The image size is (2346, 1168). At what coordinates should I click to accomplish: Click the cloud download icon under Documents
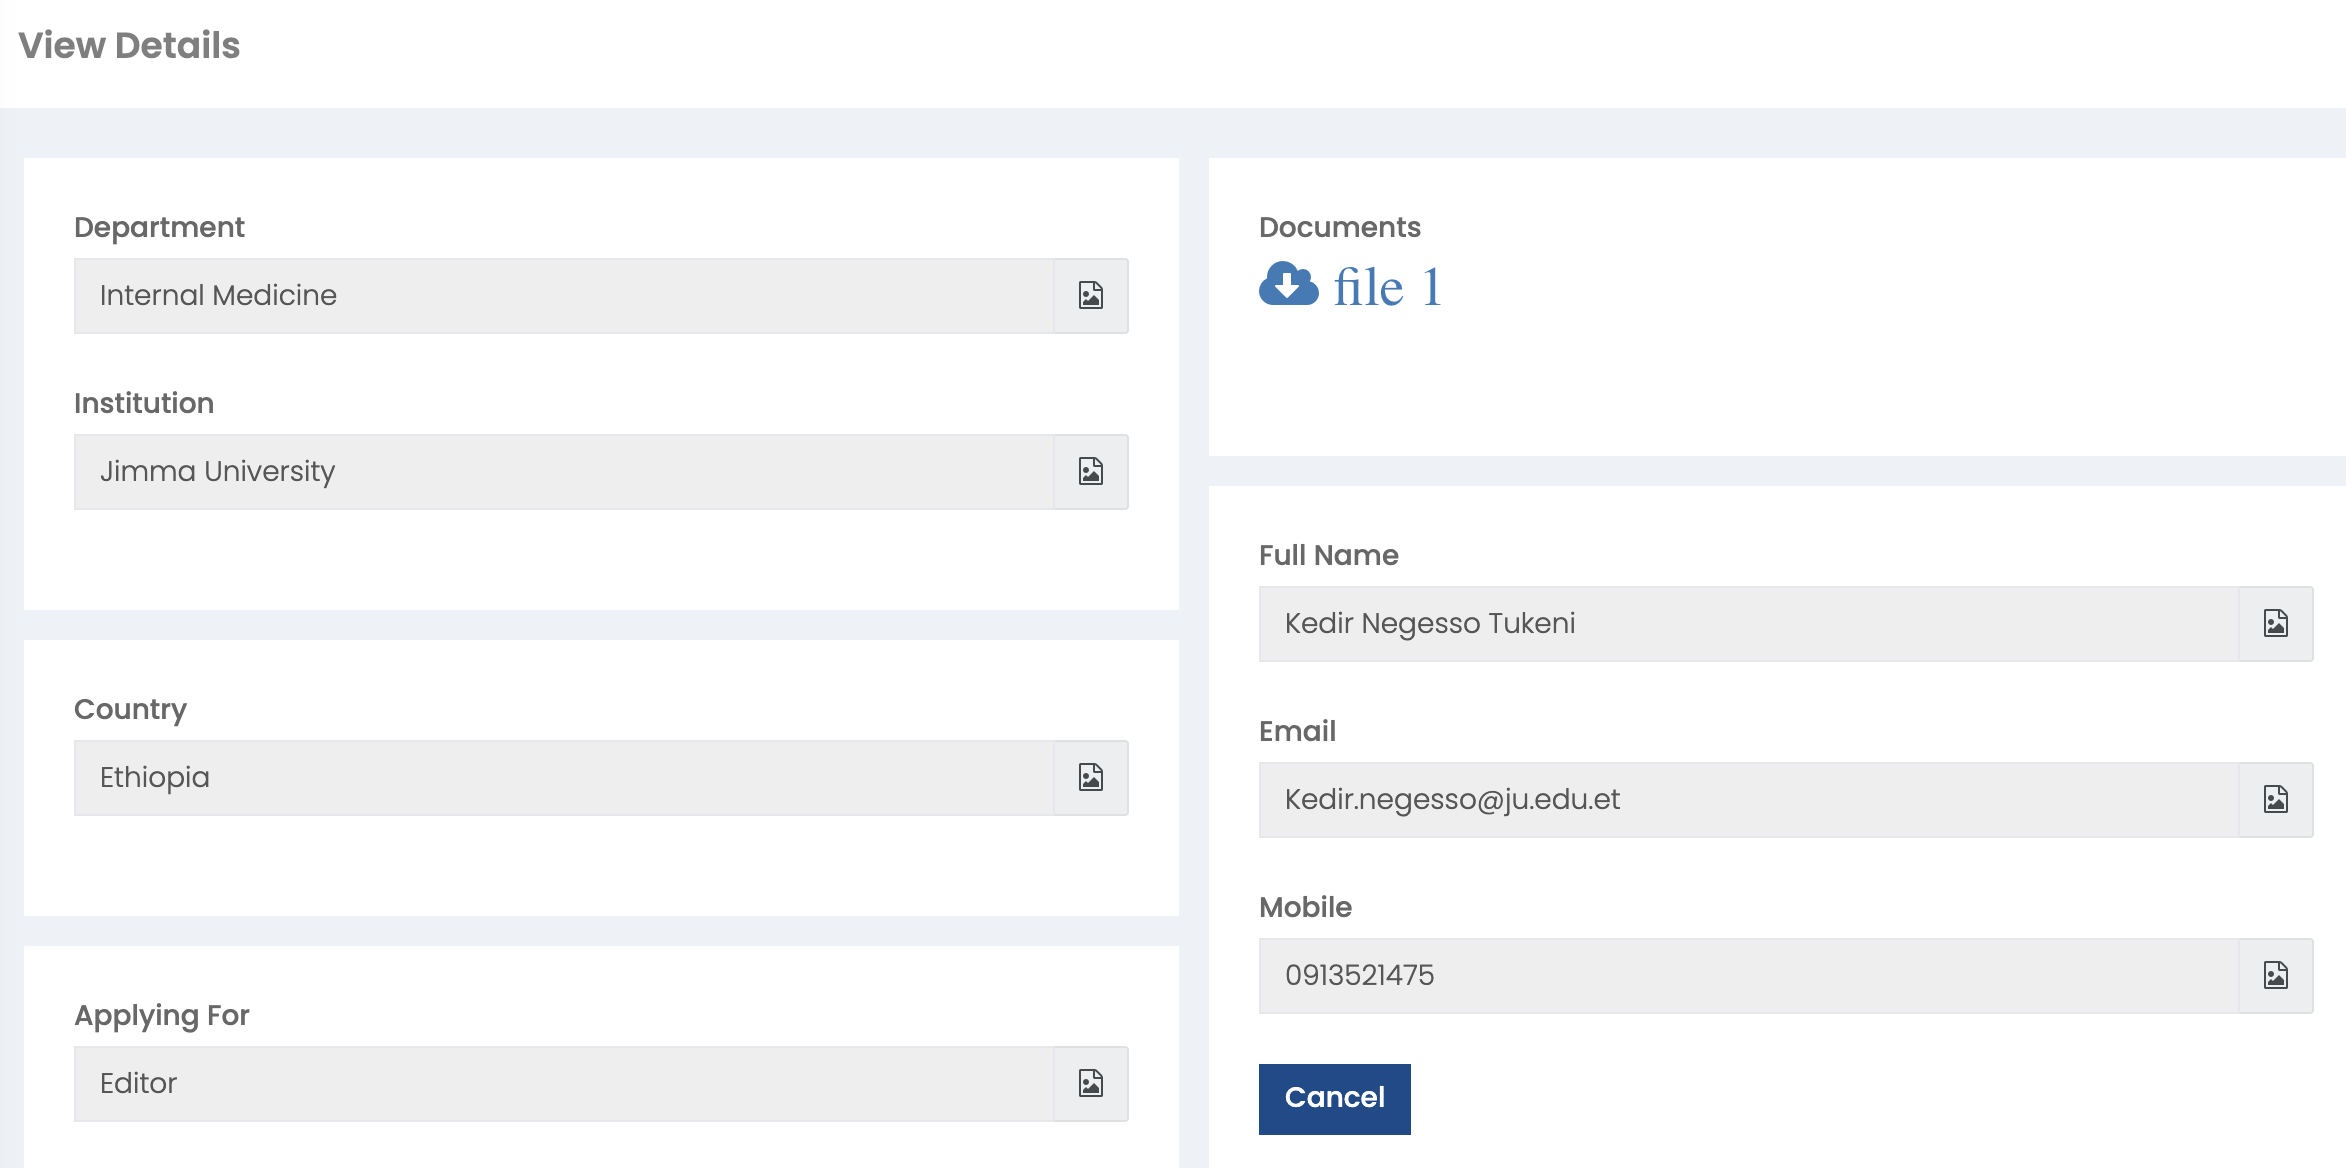point(1288,285)
